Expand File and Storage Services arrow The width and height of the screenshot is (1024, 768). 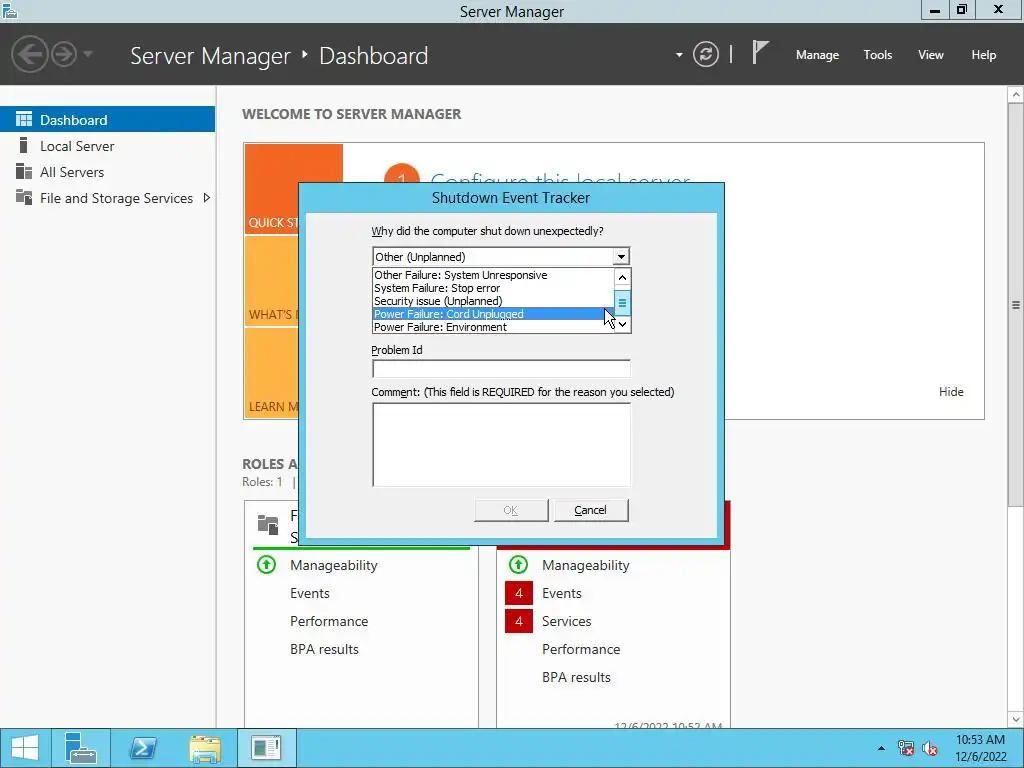pos(206,197)
